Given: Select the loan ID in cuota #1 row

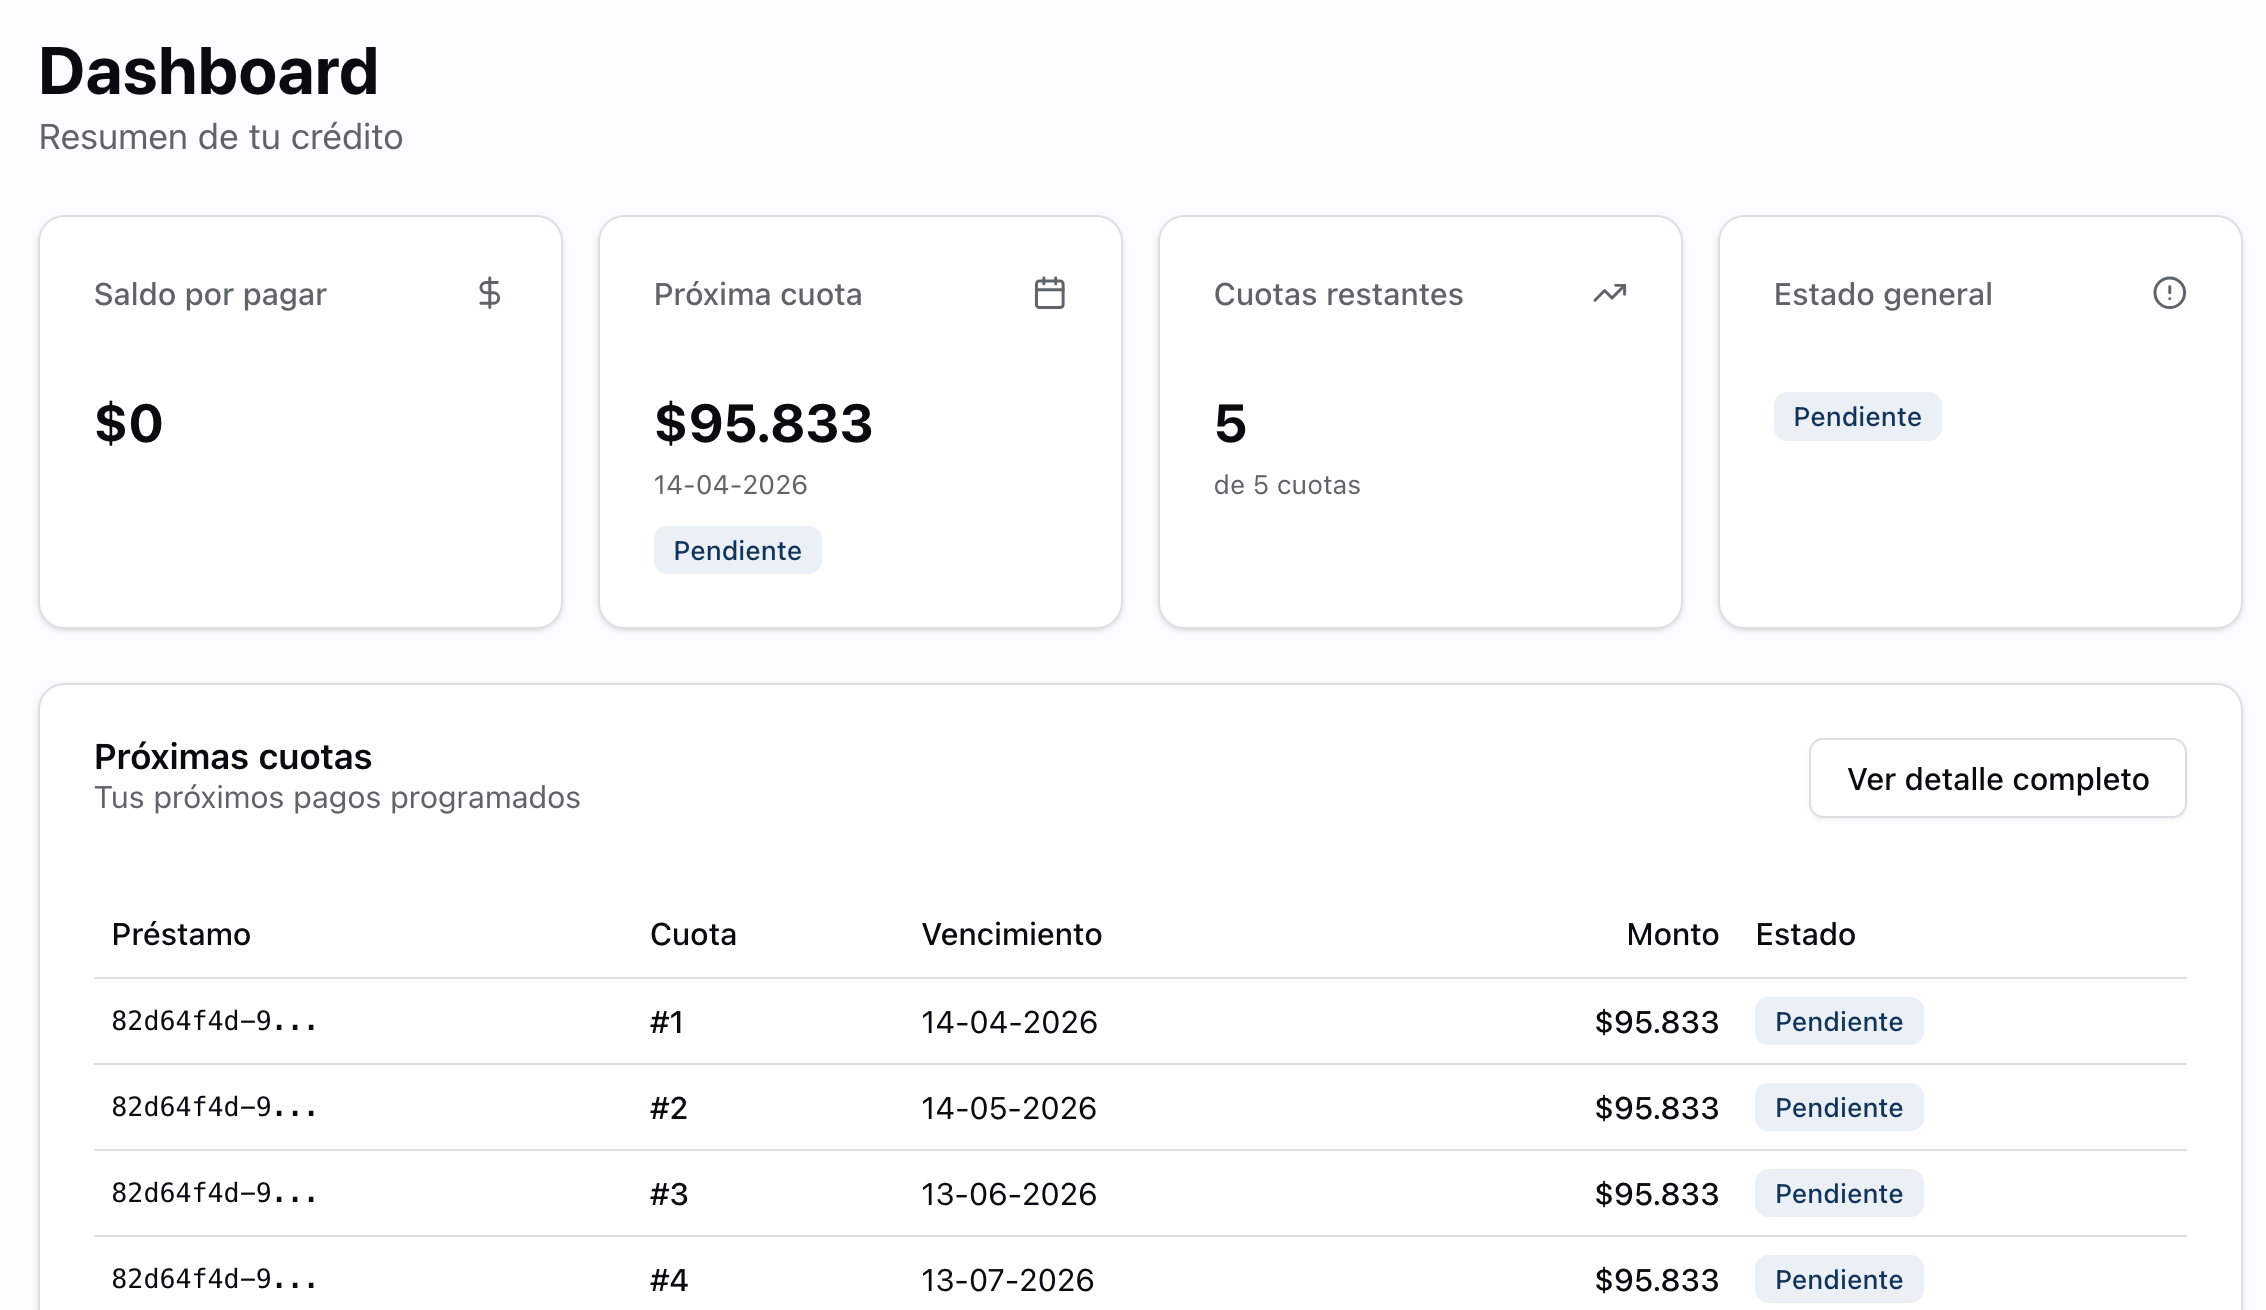Looking at the screenshot, I should coord(214,1021).
